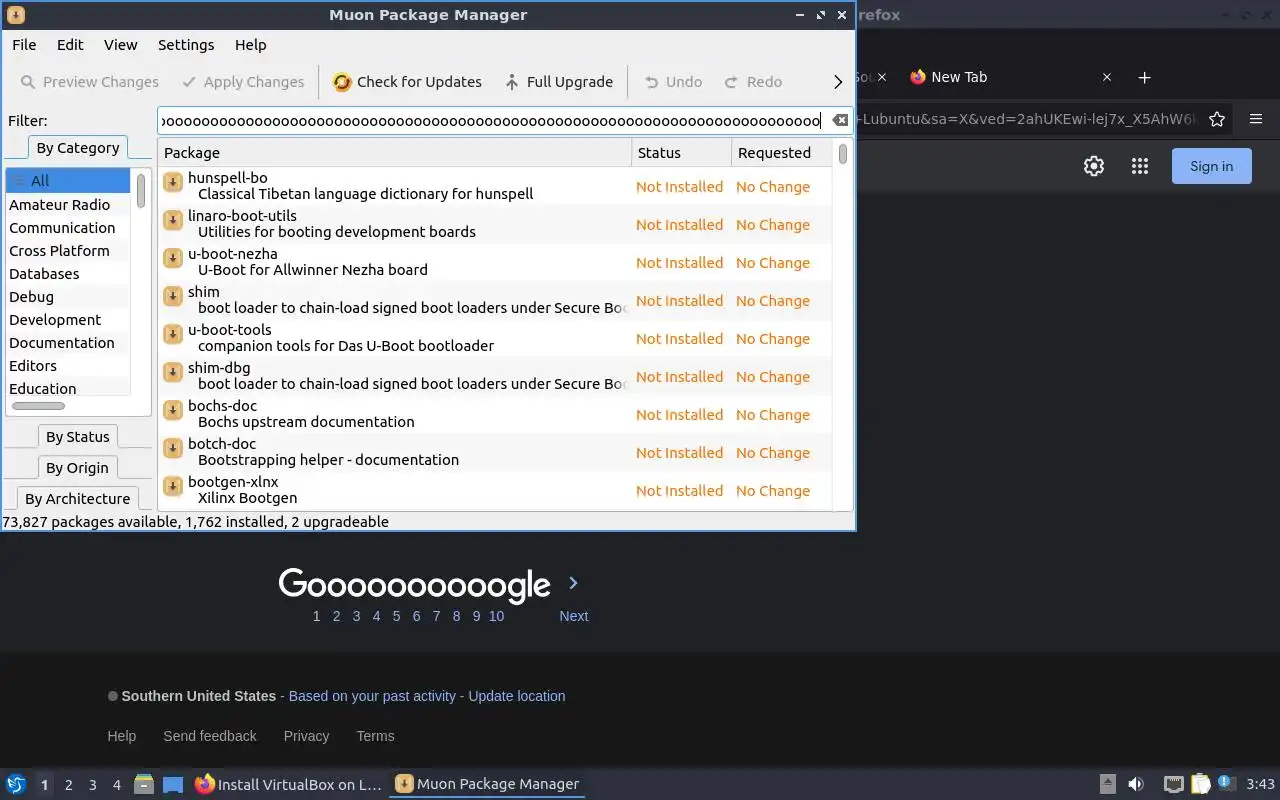Click the status icon beside shim-dbg

click(173, 372)
